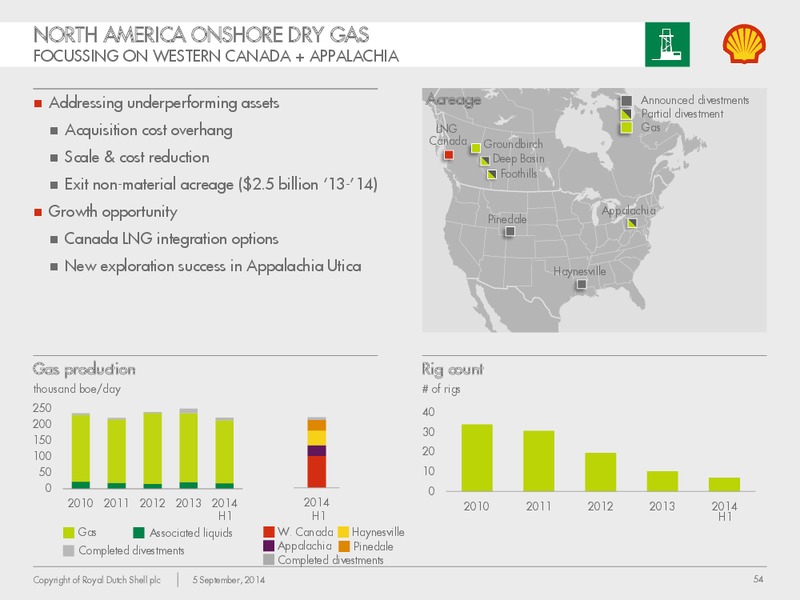Viewport: 800px width, 600px height.
Task: Click the slide number 54
Action: point(758,579)
